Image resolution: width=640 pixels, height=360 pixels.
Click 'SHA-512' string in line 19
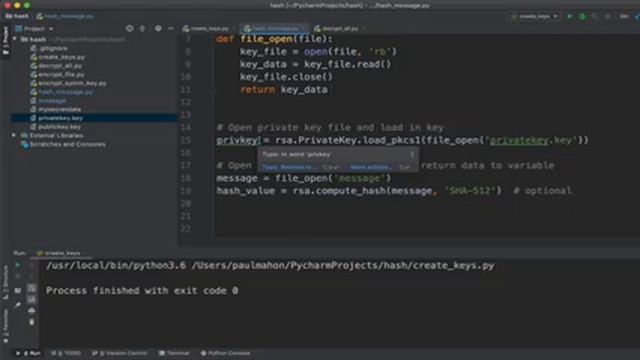(x=472, y=191)
